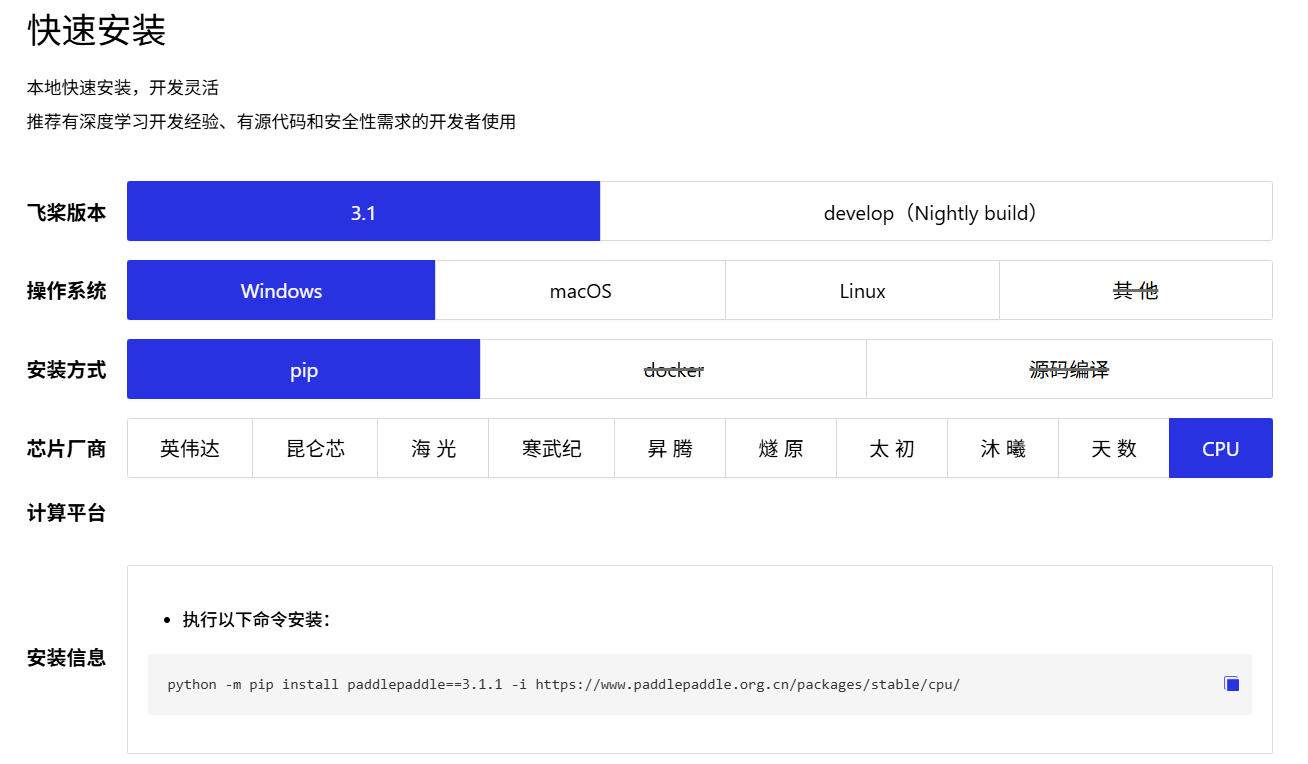Click the python pip install command text
Screen dimensions: 1308x764
pyautogui.click(x=563, y=684)
